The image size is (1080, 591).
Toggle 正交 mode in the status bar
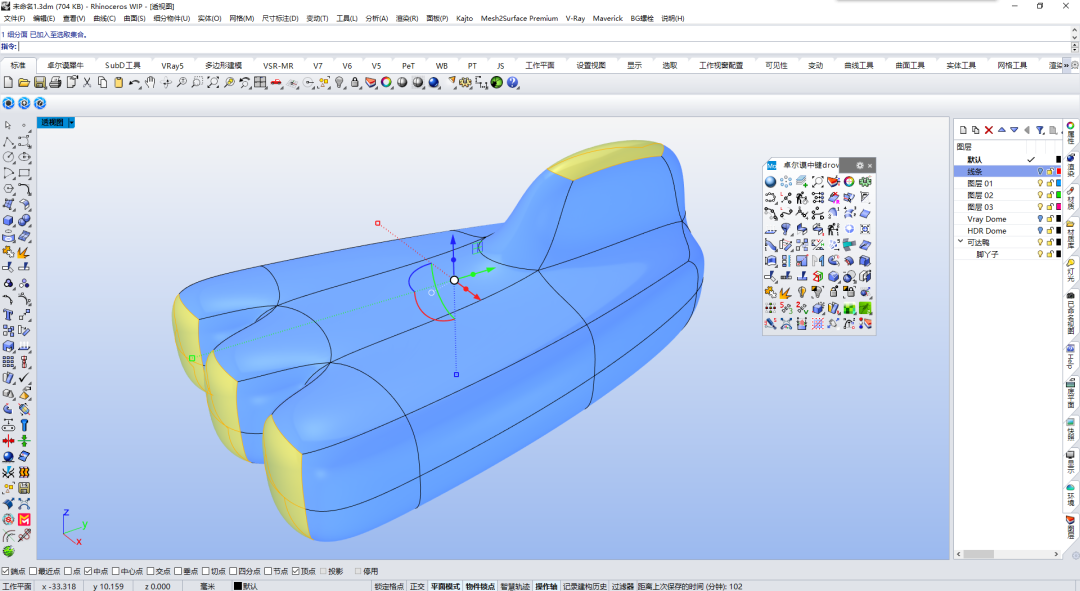pos(417,586)
